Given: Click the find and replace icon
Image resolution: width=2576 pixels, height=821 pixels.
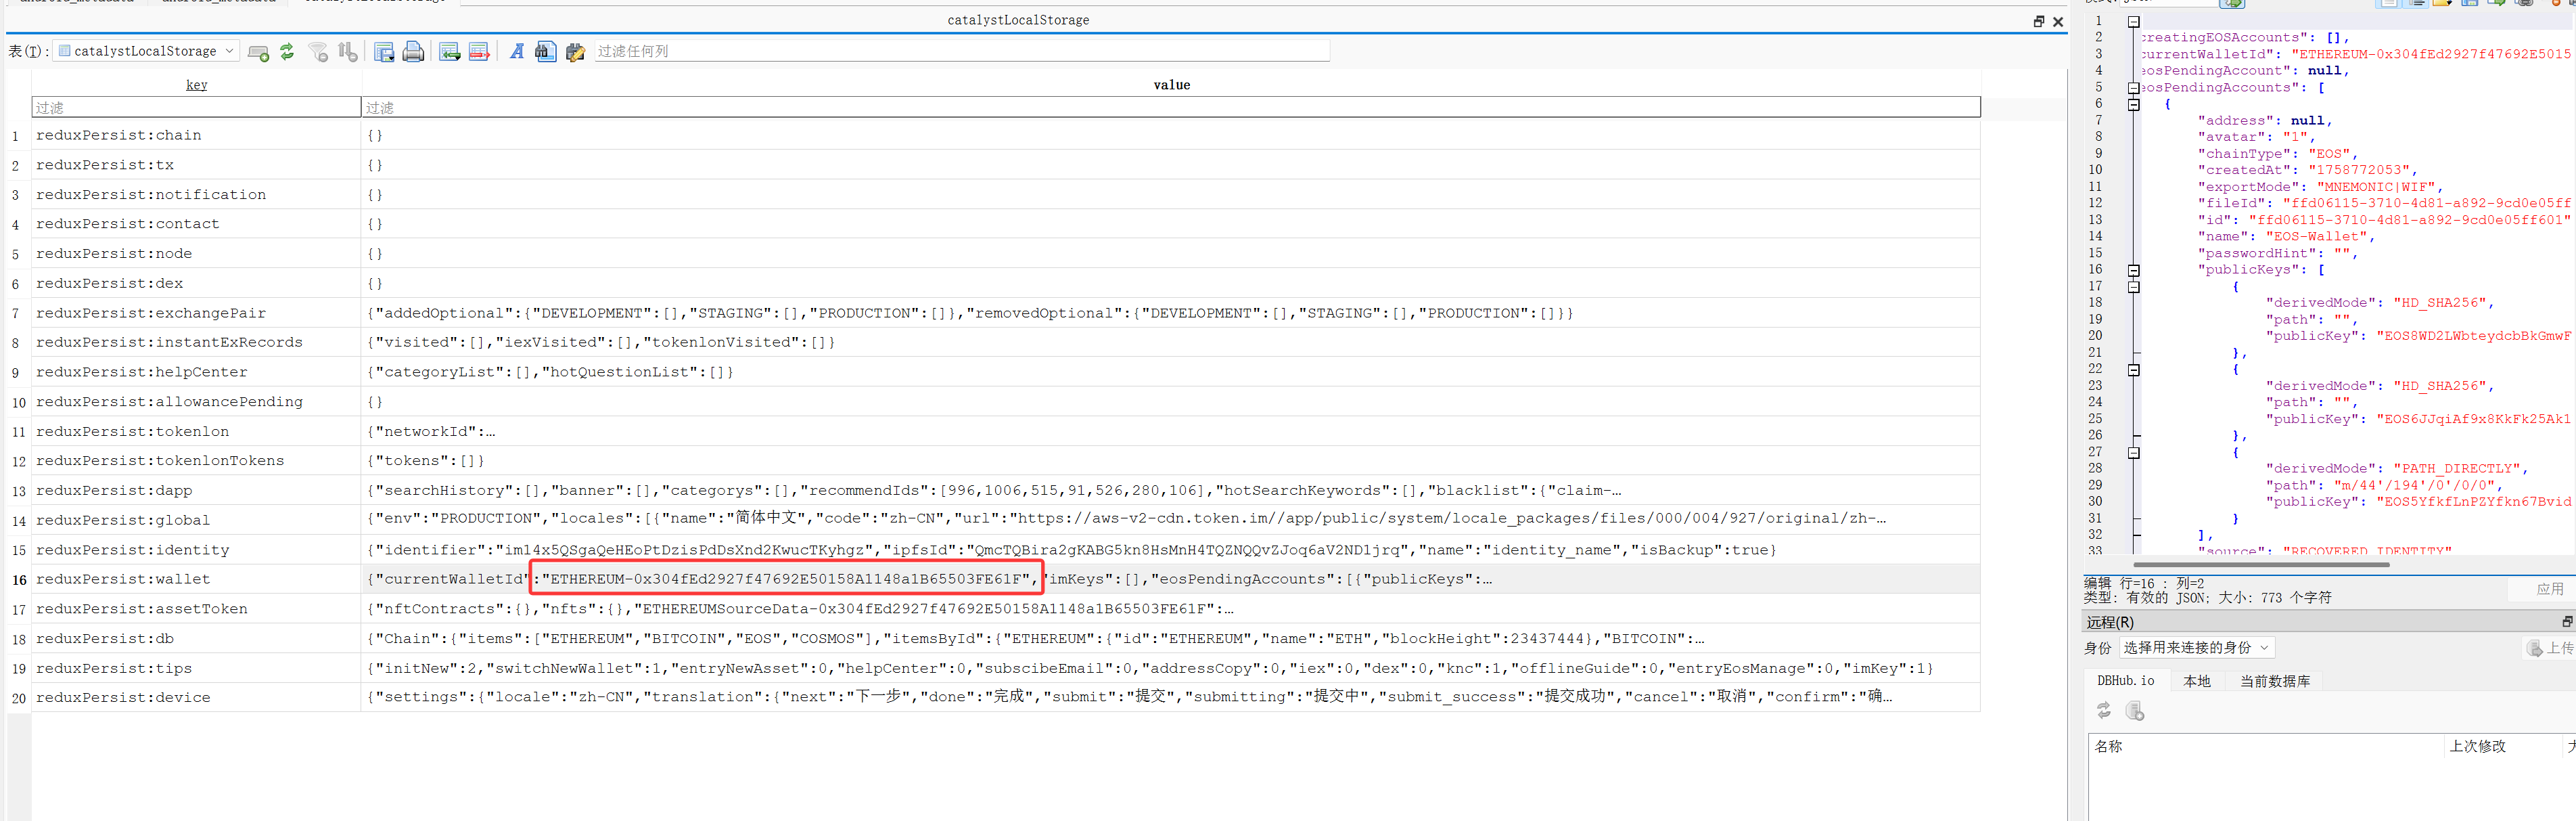Looking at the screenshot, I should (575, 52).
